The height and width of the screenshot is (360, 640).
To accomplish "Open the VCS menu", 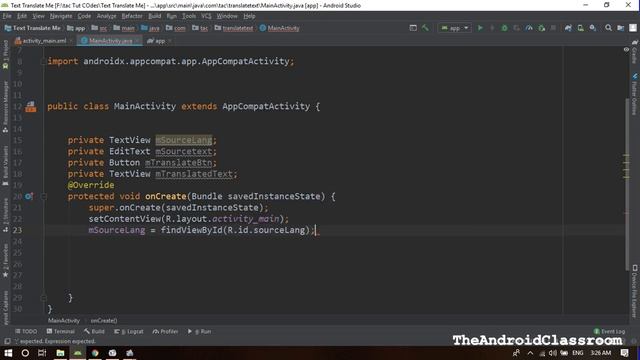I will click(x=206, y=16).
